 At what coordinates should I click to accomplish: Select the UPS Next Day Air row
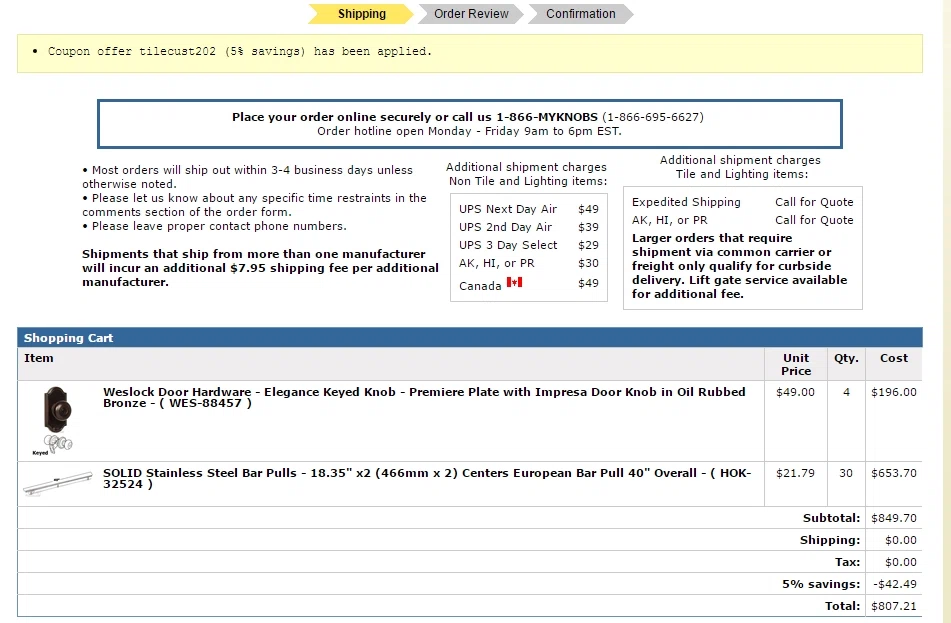point(529,209)
